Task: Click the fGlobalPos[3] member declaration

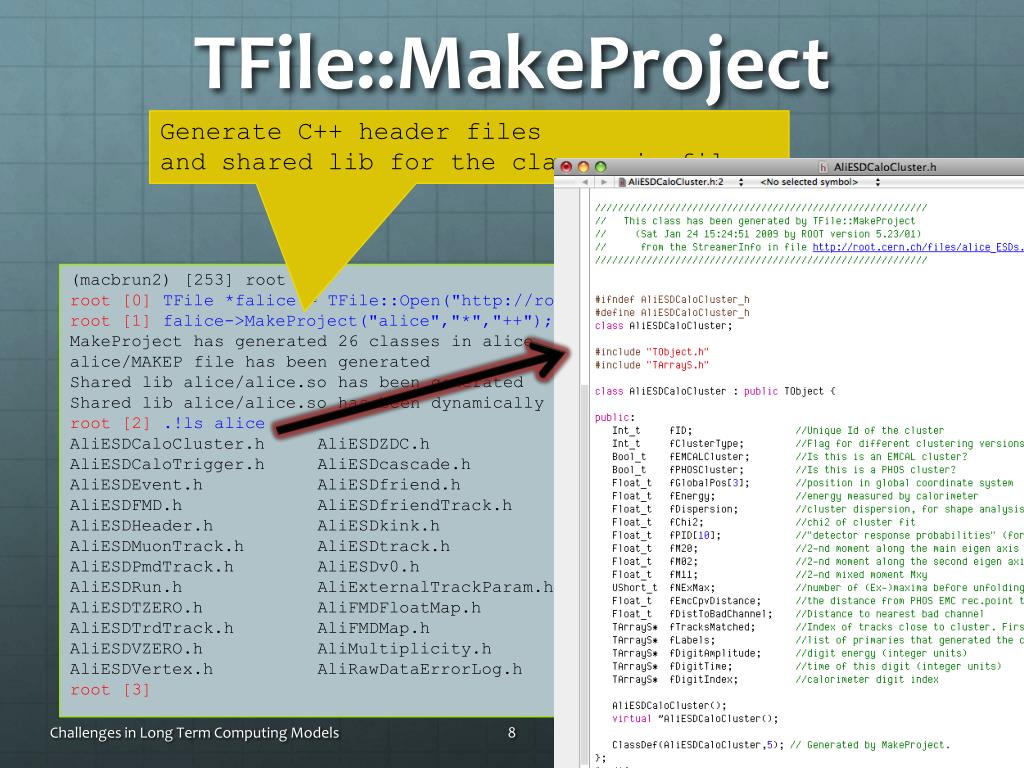Action: pos(680,483)
